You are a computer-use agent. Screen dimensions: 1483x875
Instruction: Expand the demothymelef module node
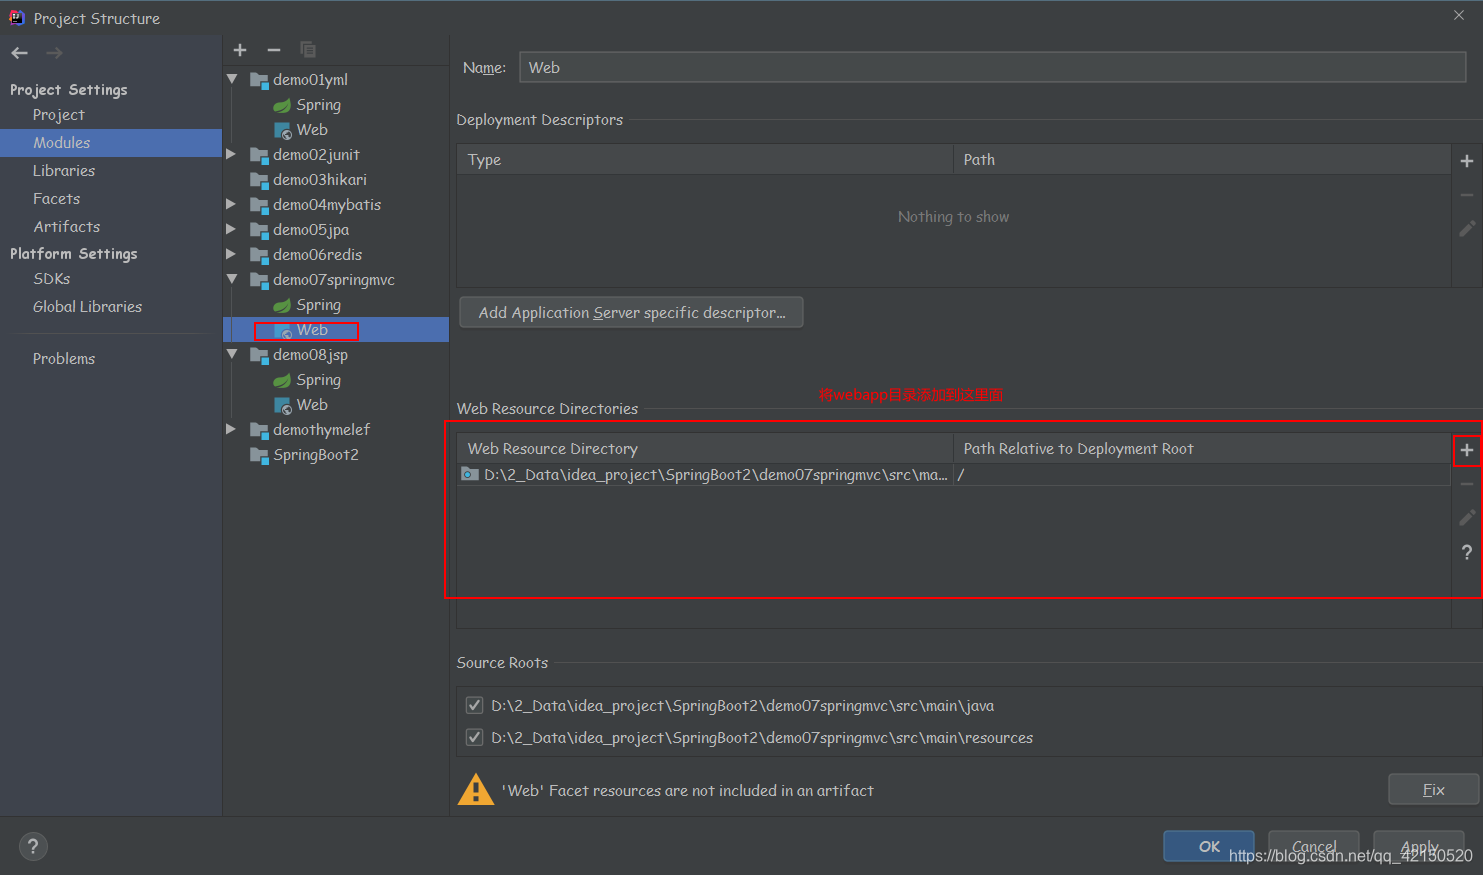coord(232,429)
